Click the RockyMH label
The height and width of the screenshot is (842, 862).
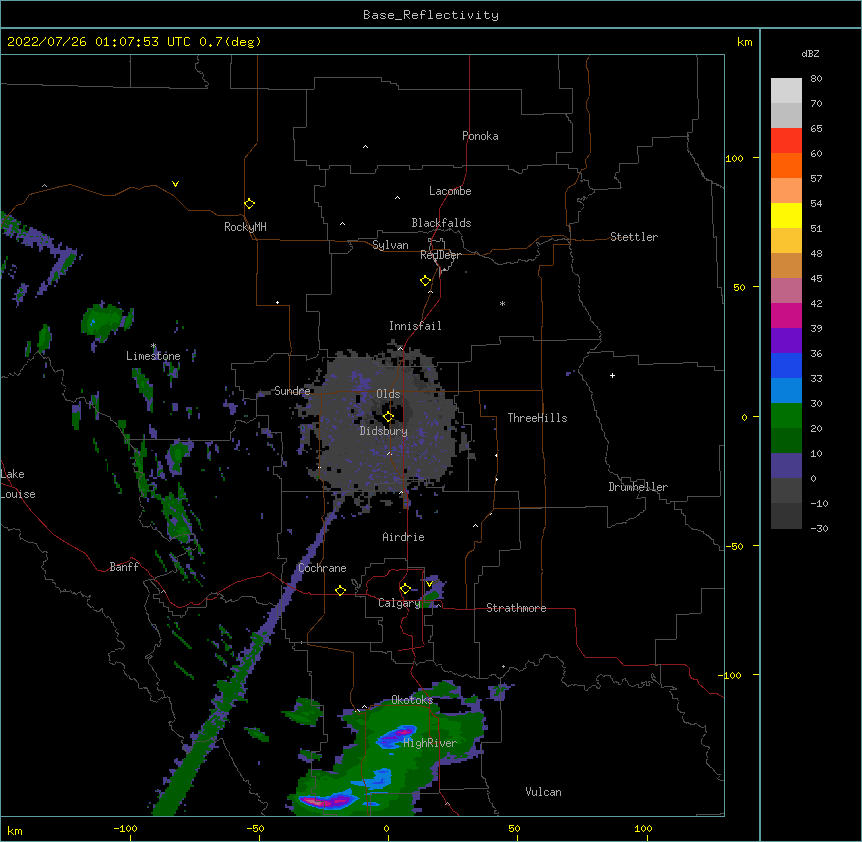(x=245, y=226)
